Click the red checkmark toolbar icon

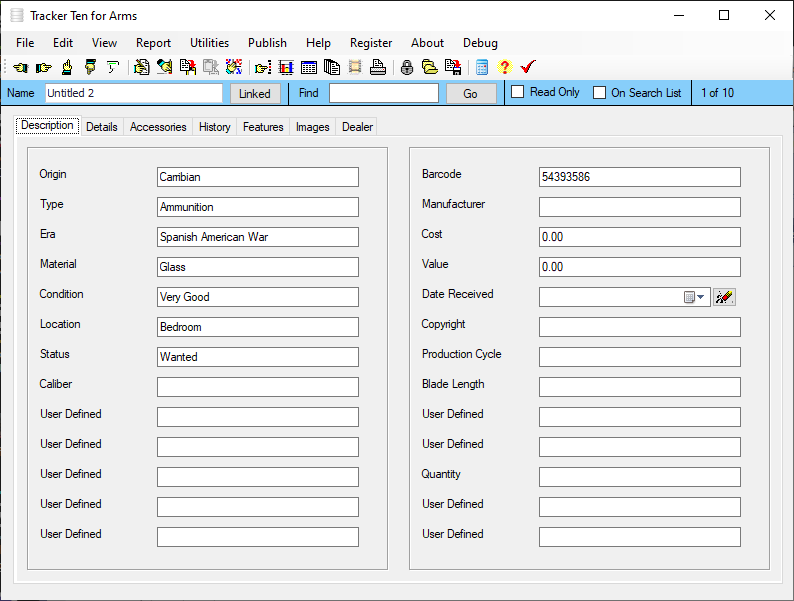click(x=528, y=68)
